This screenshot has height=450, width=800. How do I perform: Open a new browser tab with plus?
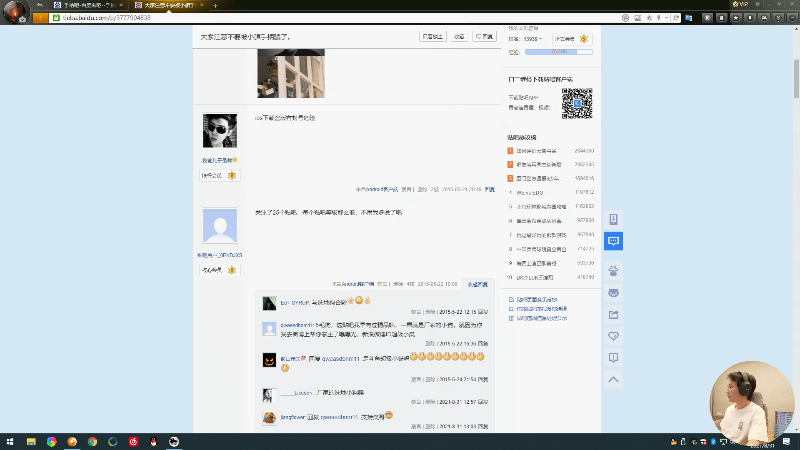[x=215, y=6]
